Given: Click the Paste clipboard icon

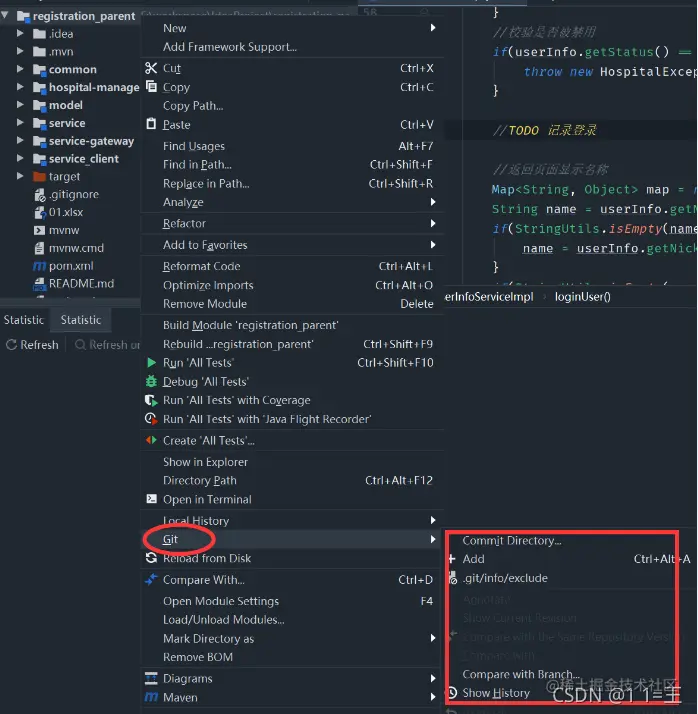Looking at the screenshot, I should 151,124.
